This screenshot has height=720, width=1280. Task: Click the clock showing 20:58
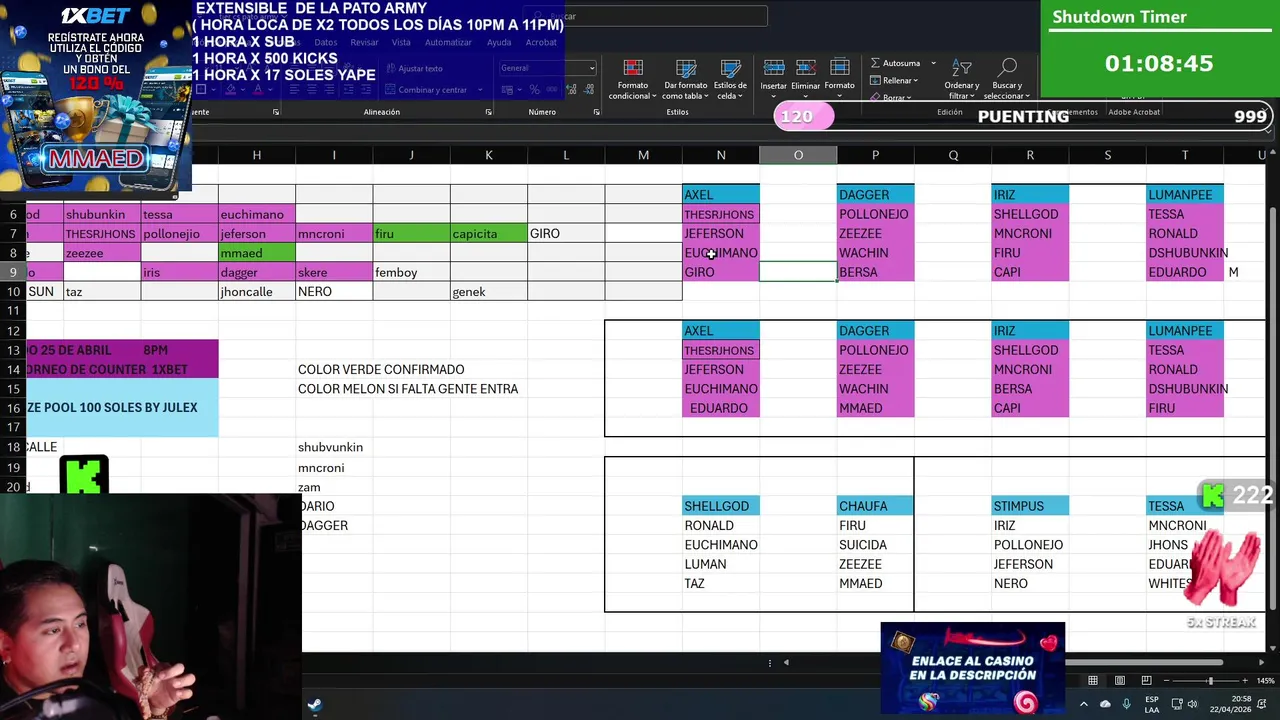point(1240,699)
